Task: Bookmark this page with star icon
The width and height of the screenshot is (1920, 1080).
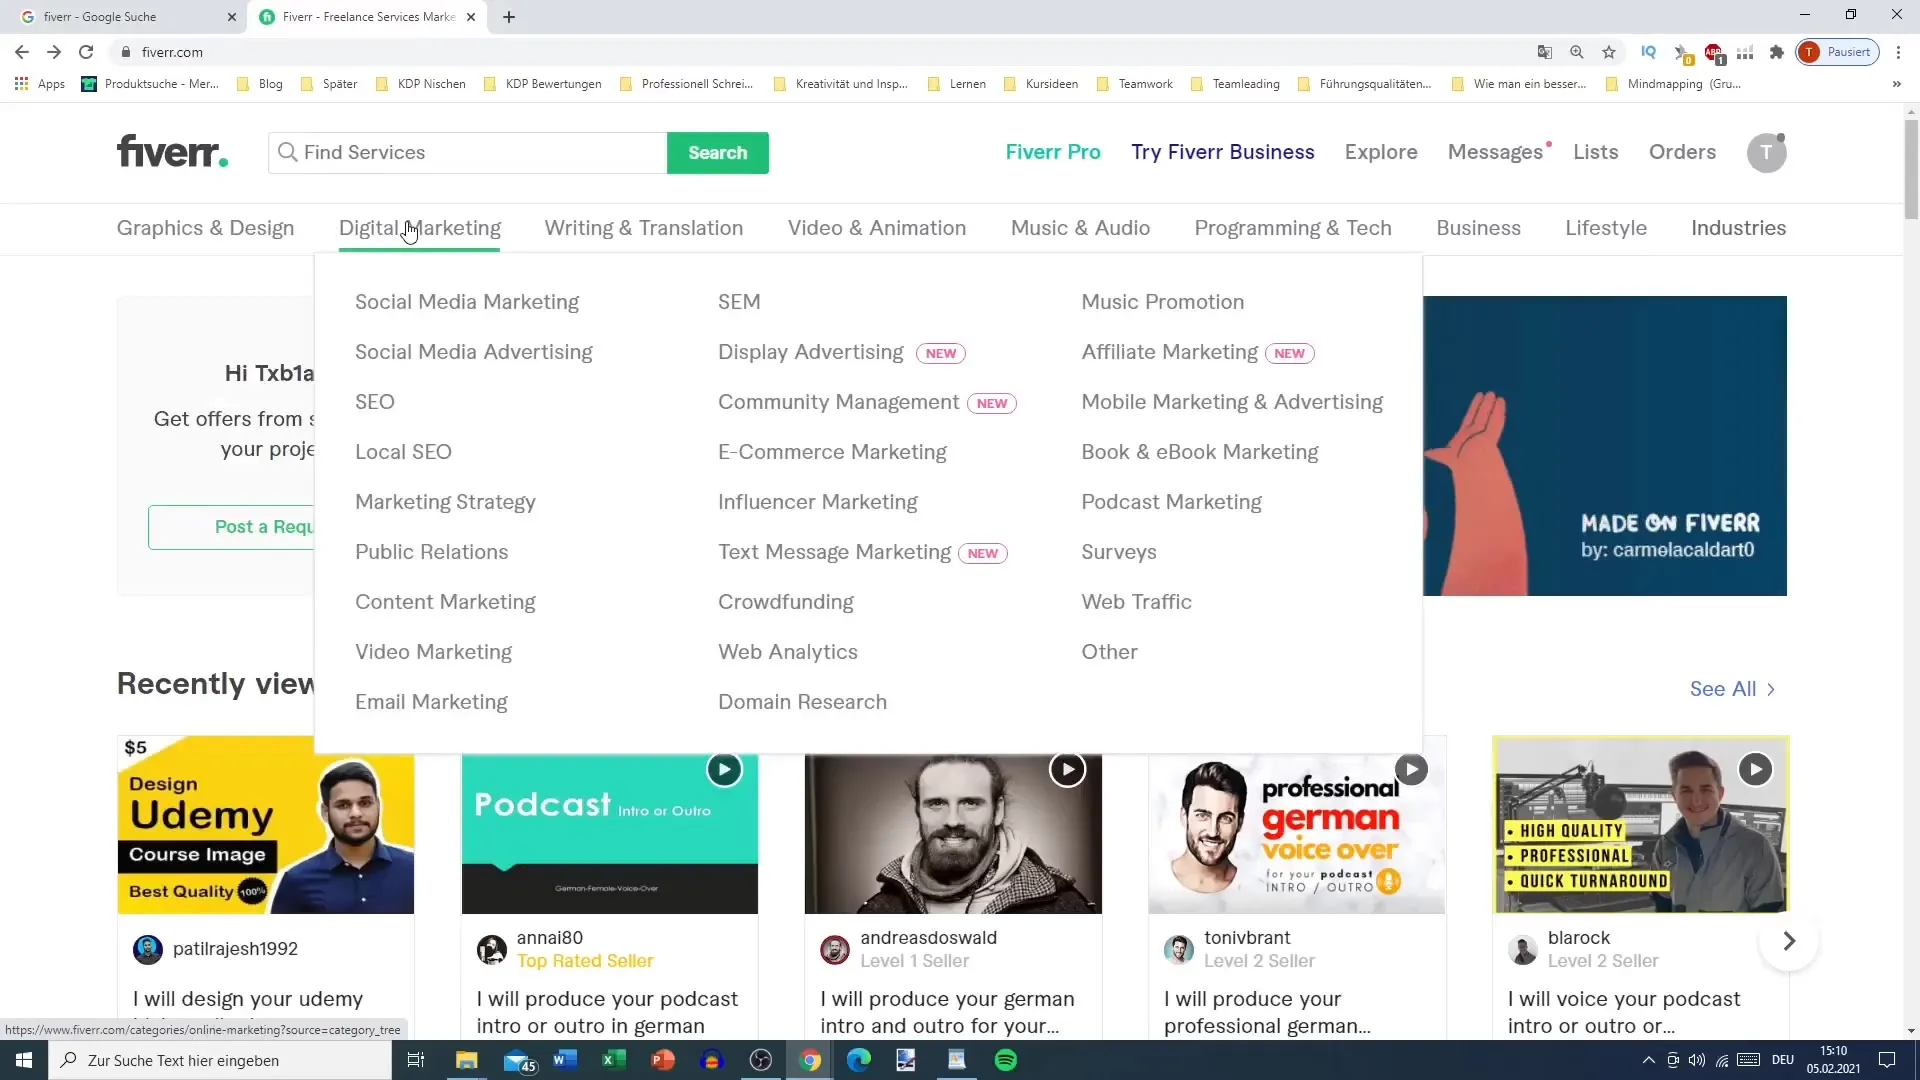Action: pyautogui.click(x=1609, y=52)
